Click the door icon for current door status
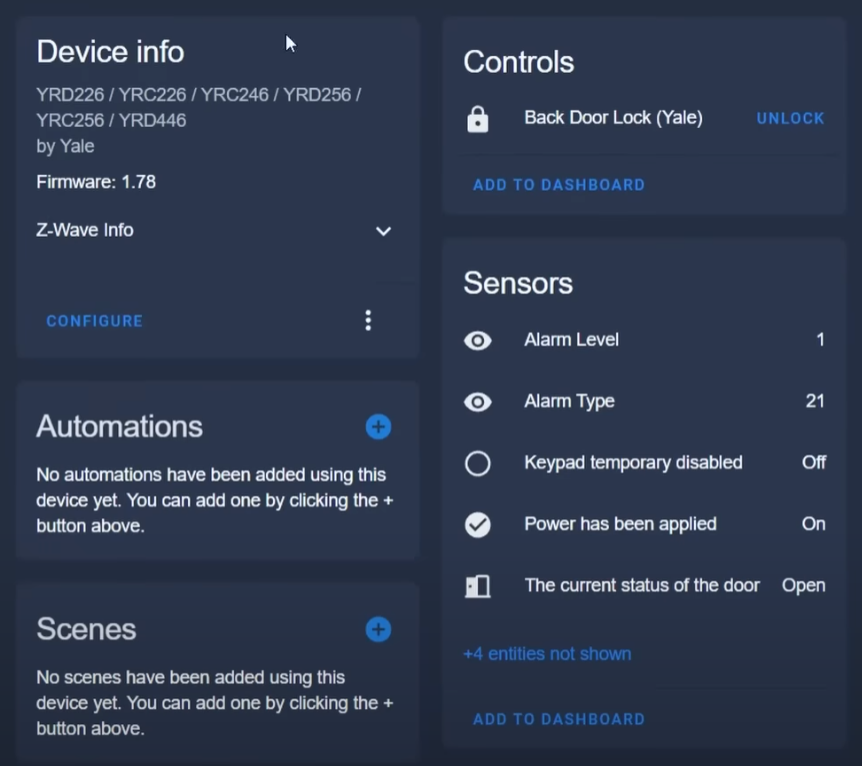 (478, 587)
